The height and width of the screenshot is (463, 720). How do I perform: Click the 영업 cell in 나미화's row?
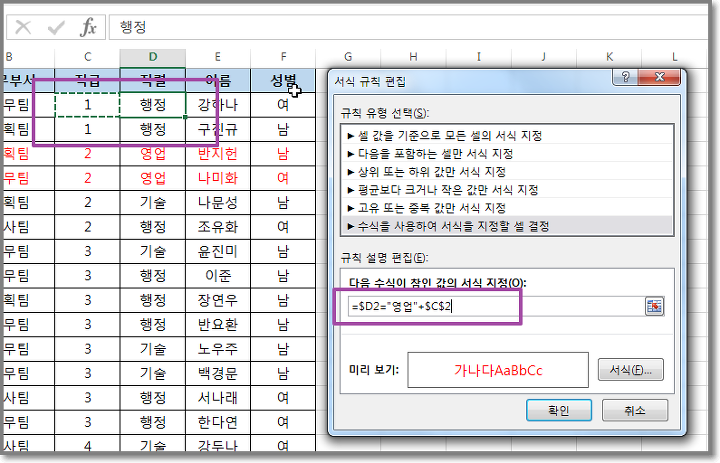pos(153,178)
